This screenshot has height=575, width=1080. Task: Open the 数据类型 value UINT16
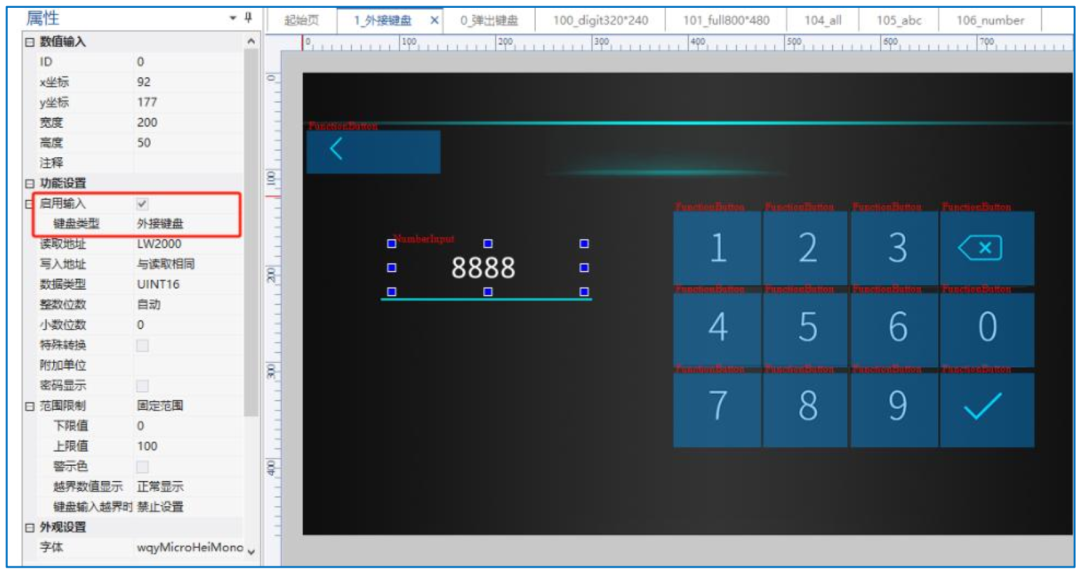158,284
